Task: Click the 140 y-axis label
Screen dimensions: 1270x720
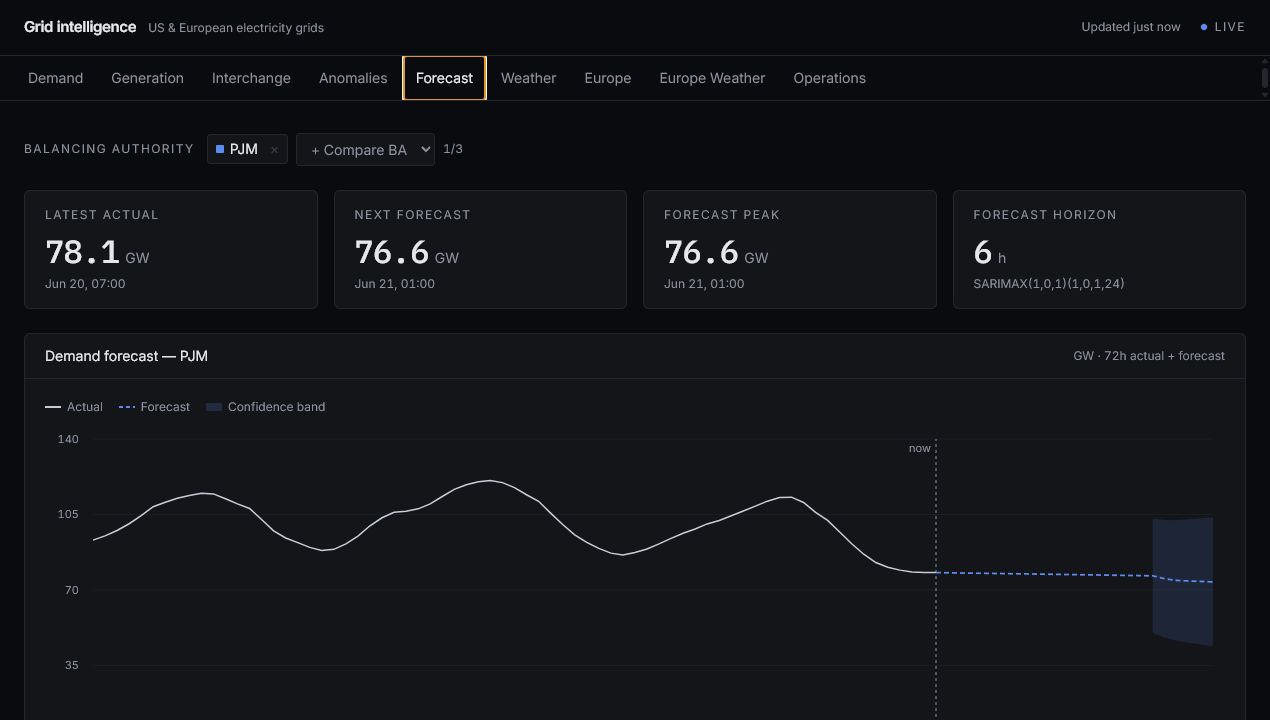Action: [68, 439]
